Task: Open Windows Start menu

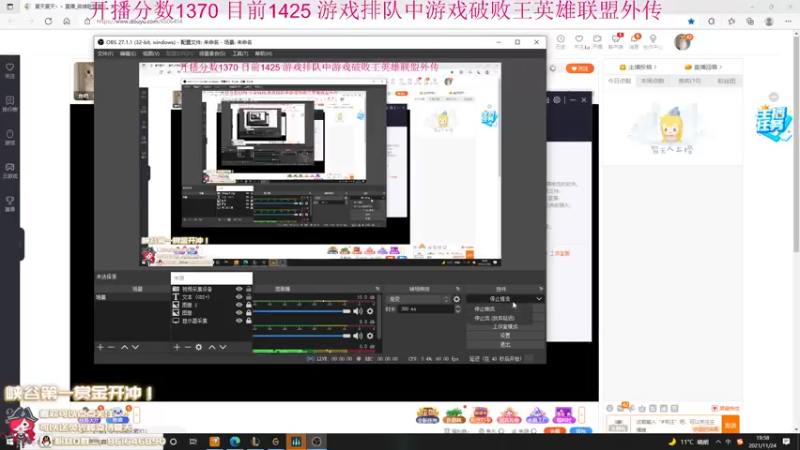Action: pyautogui.click(x=9, y=442)
